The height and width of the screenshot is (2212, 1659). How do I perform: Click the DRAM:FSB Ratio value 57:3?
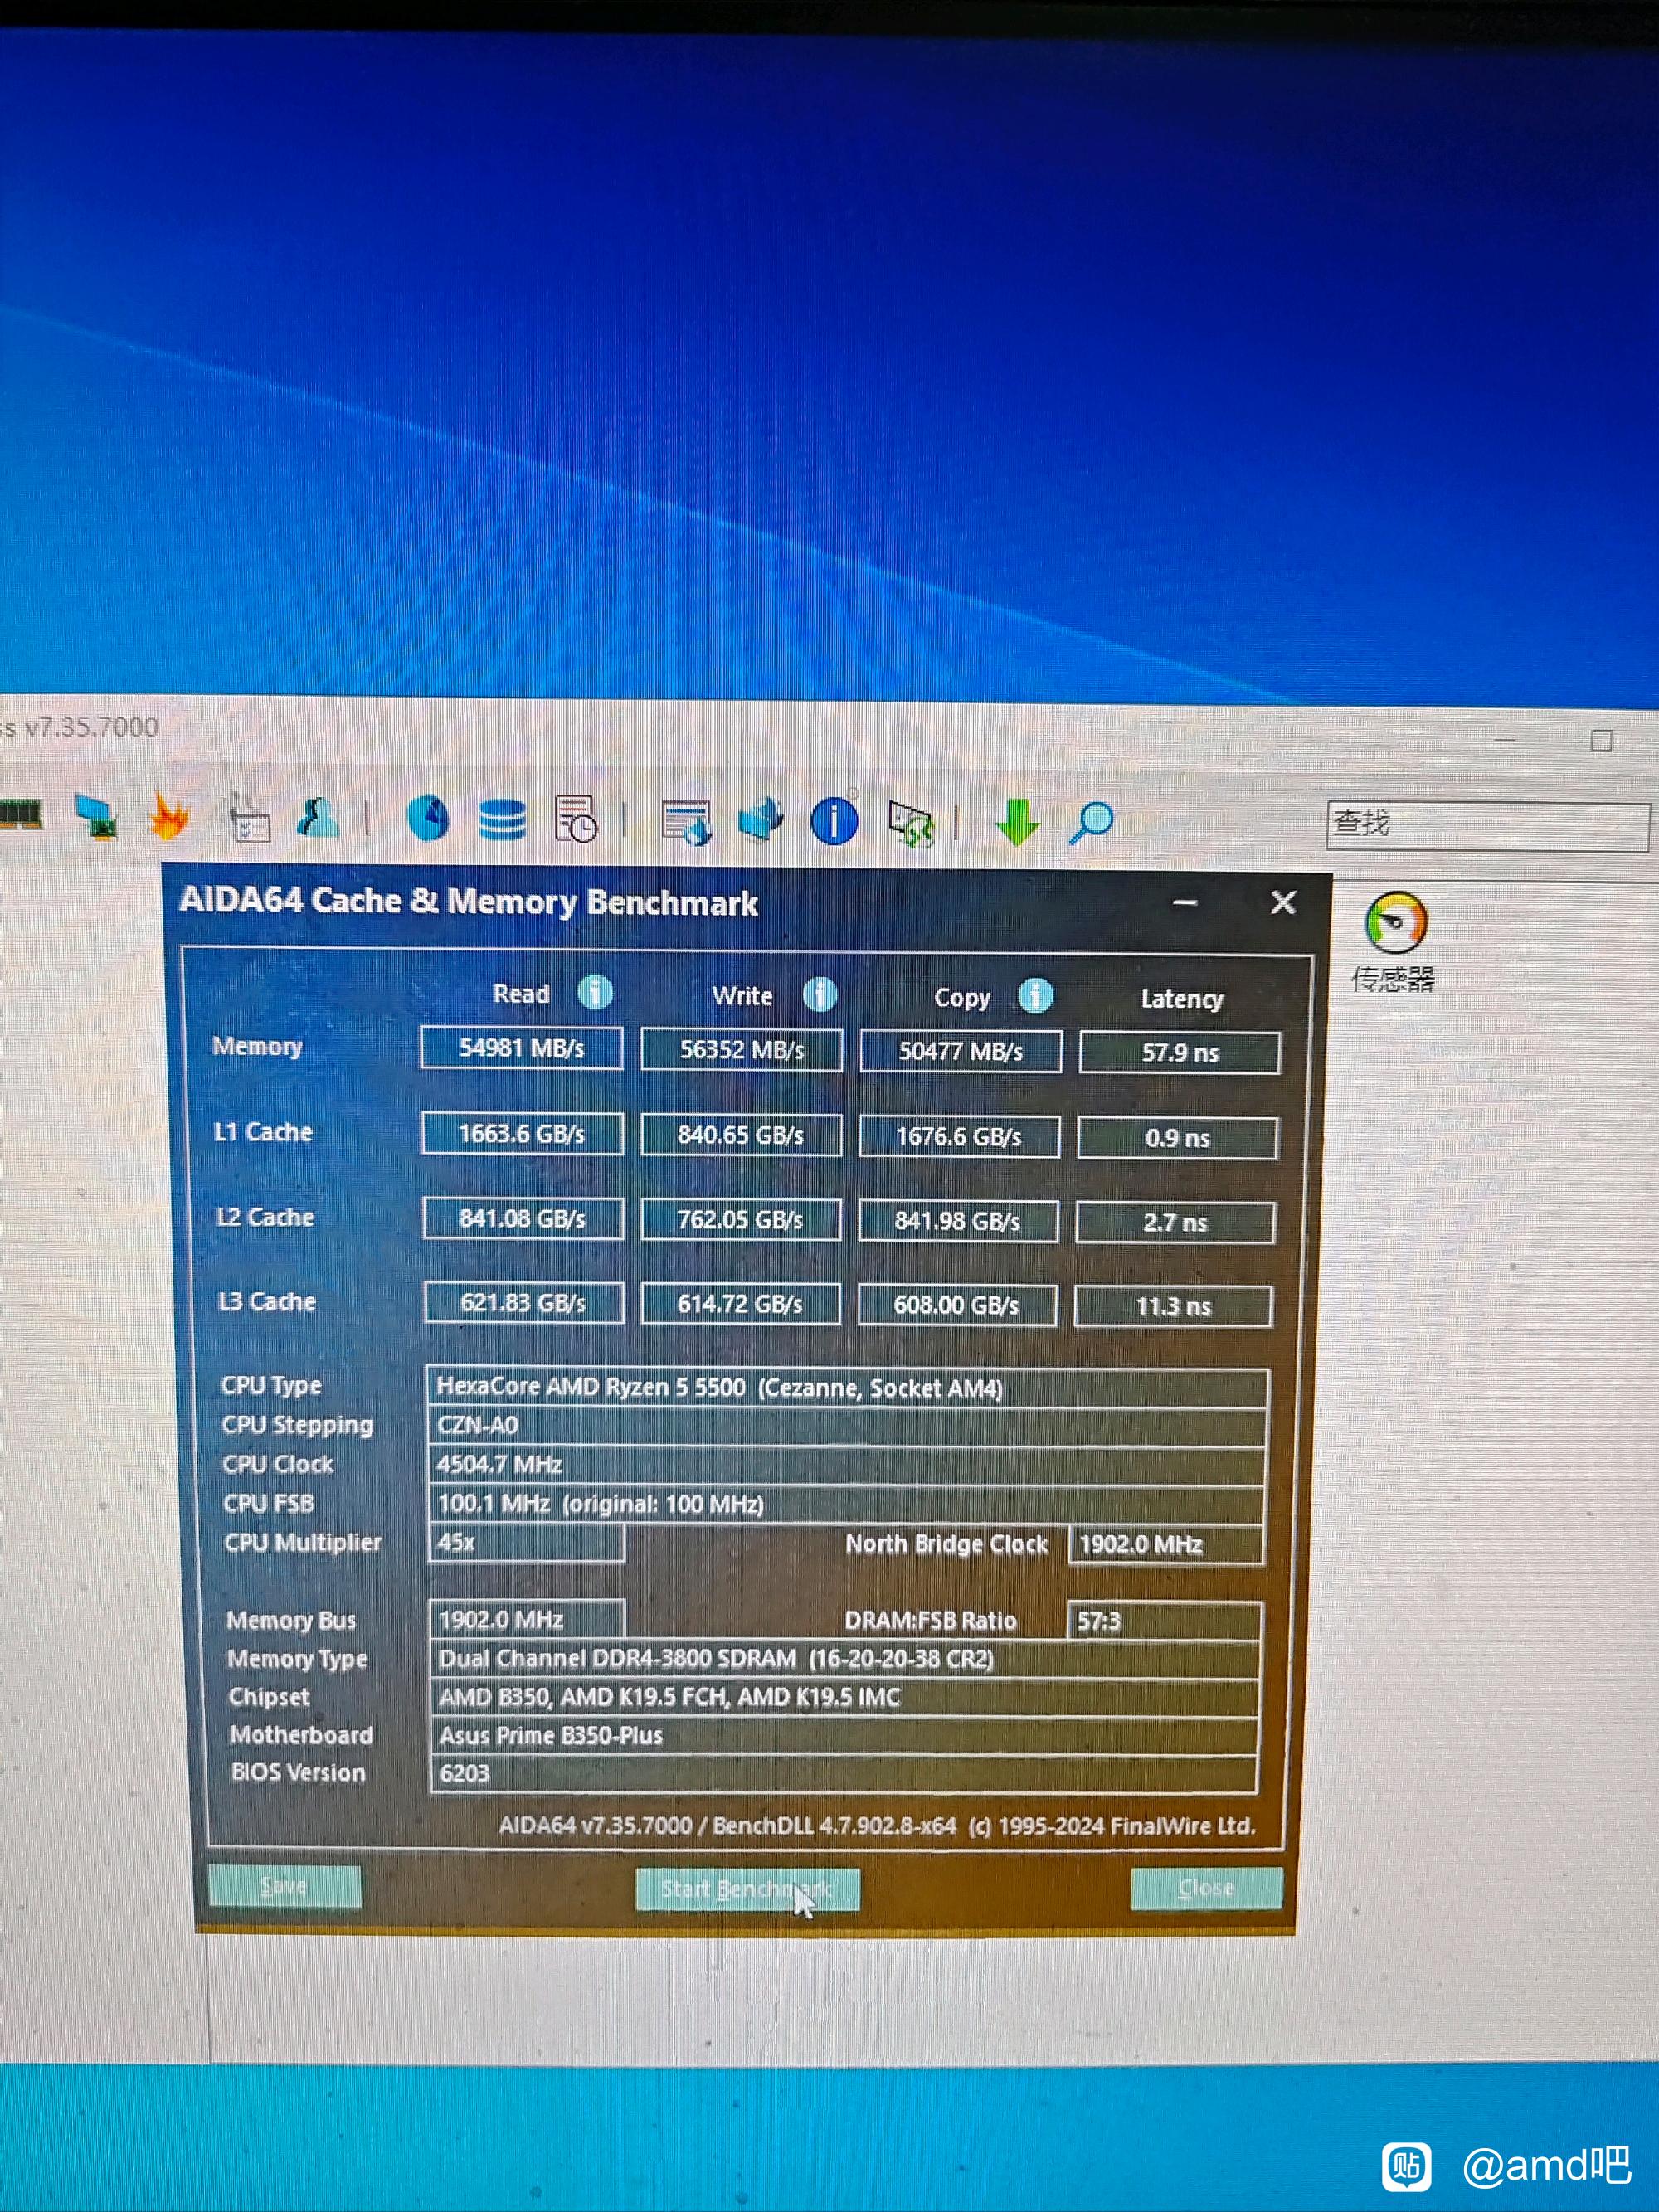point(1164,1622)
